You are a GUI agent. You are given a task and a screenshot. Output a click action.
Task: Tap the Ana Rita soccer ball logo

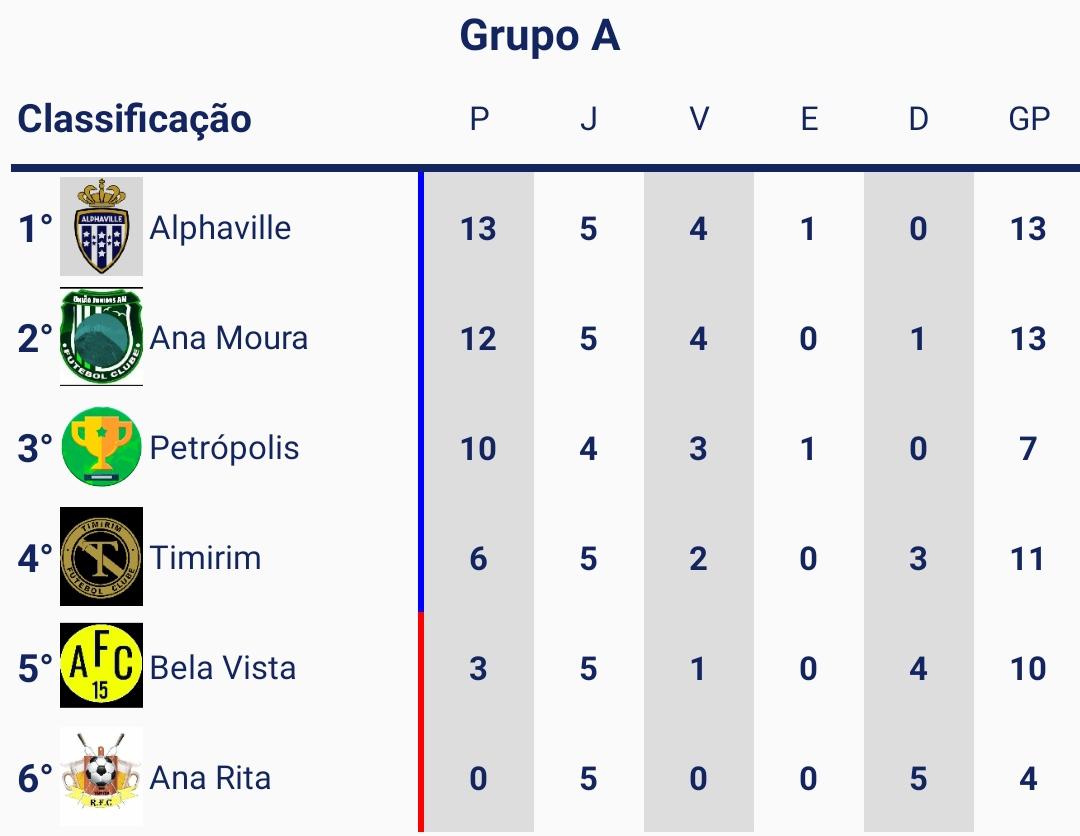click(x=101, y=776)
